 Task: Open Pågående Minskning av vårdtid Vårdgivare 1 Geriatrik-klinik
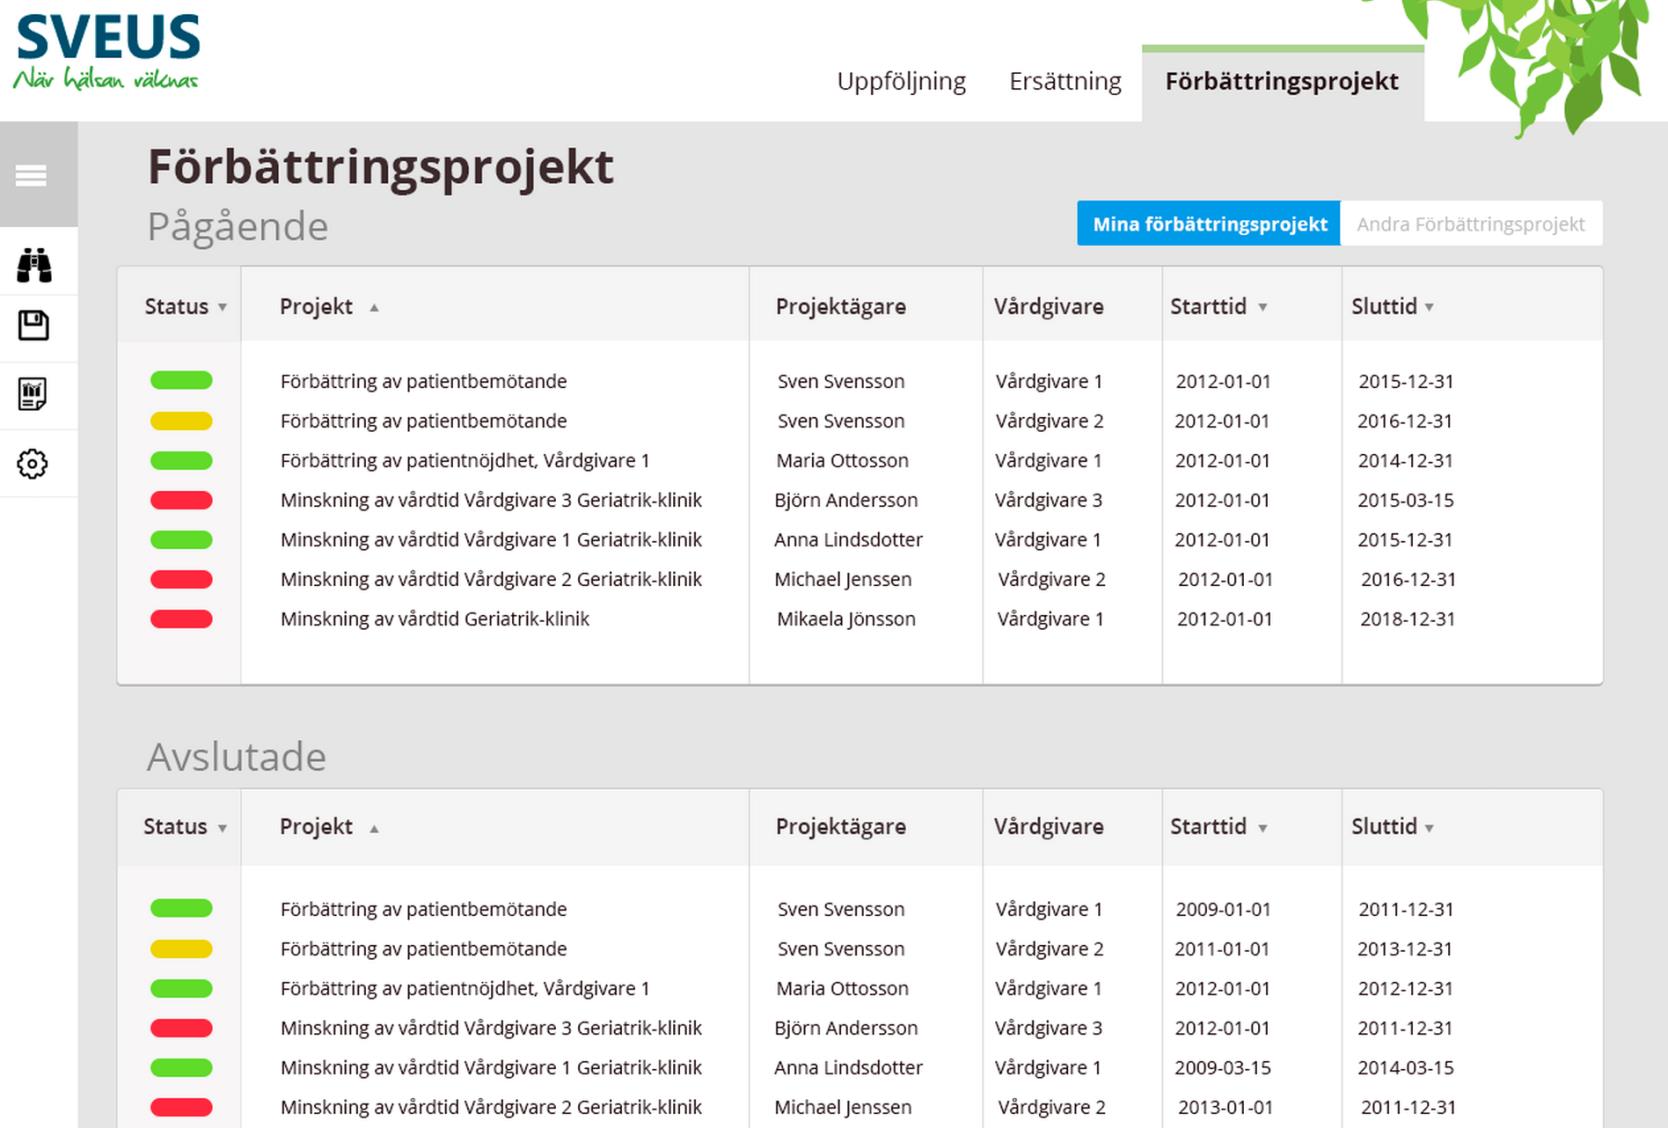pos(491,540)
